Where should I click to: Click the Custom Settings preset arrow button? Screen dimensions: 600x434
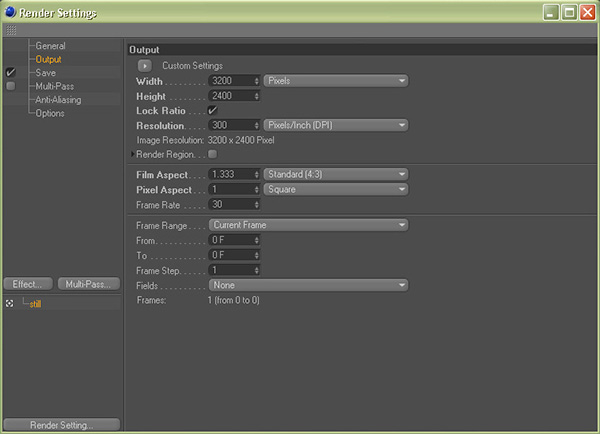click(x=145, y=66)
